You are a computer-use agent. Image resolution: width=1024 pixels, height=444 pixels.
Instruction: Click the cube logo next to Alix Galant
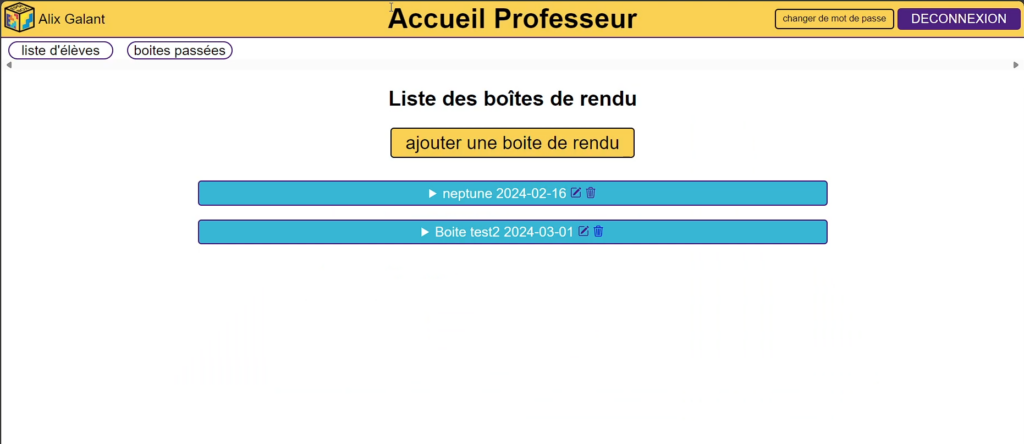(20, 18)
